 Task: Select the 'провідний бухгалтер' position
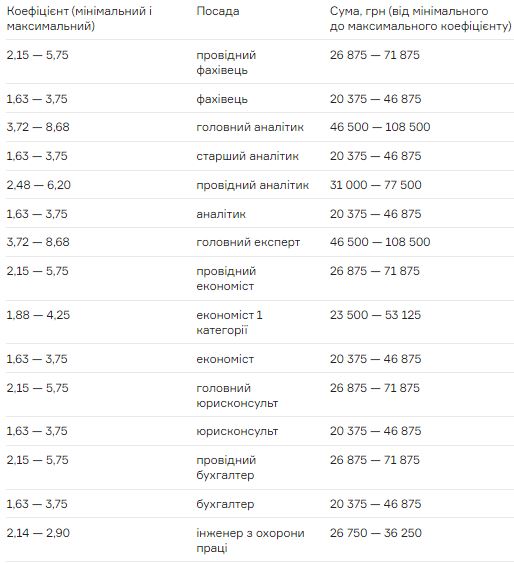pyautogui.click(x=226, y=467)
